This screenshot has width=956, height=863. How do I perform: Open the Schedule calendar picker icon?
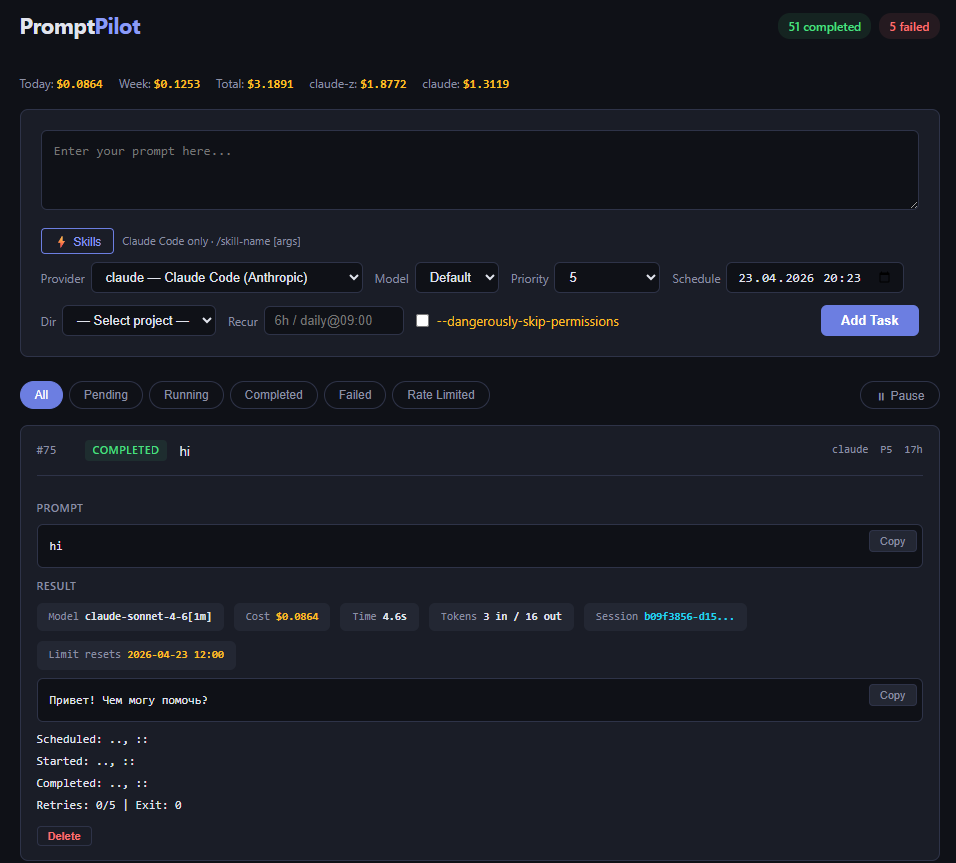coord(883,278)
